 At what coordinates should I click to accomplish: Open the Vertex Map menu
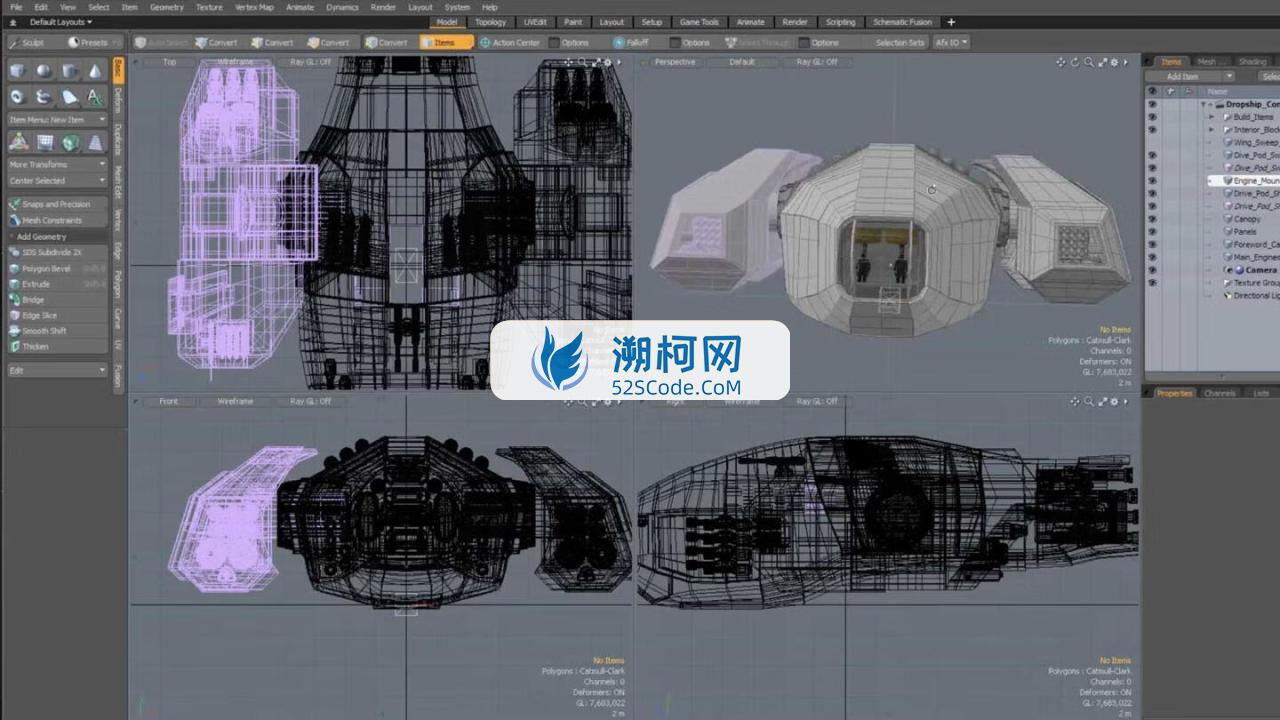[254, 7]
